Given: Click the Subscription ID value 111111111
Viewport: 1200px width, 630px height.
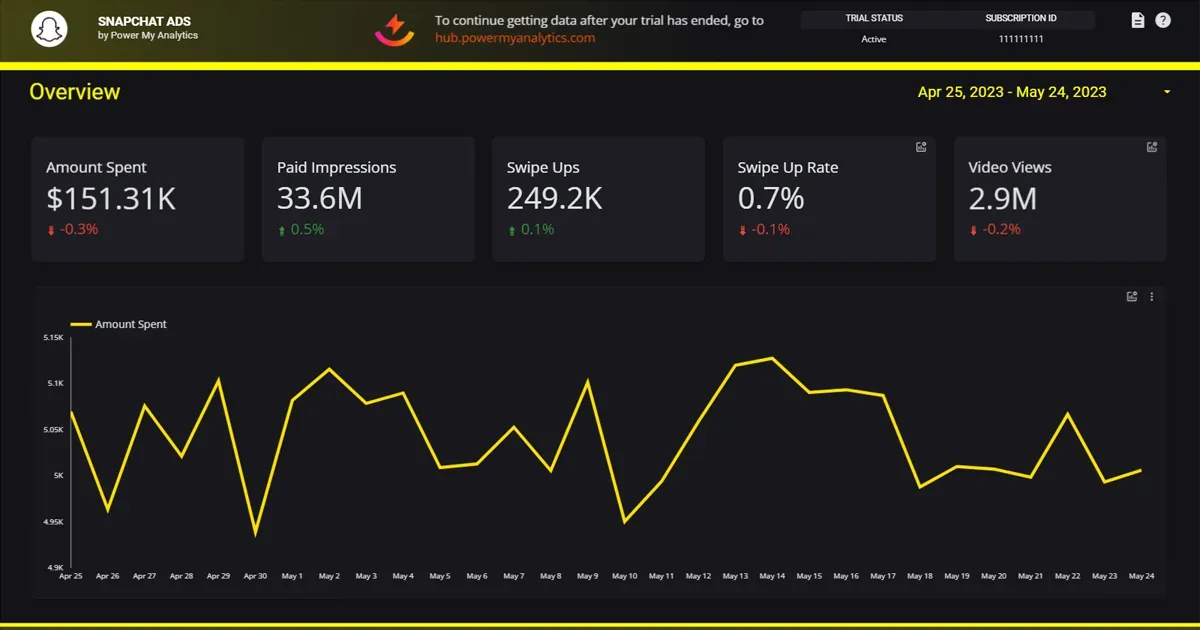Looking at the screenshot, I should coord(1021,39).
